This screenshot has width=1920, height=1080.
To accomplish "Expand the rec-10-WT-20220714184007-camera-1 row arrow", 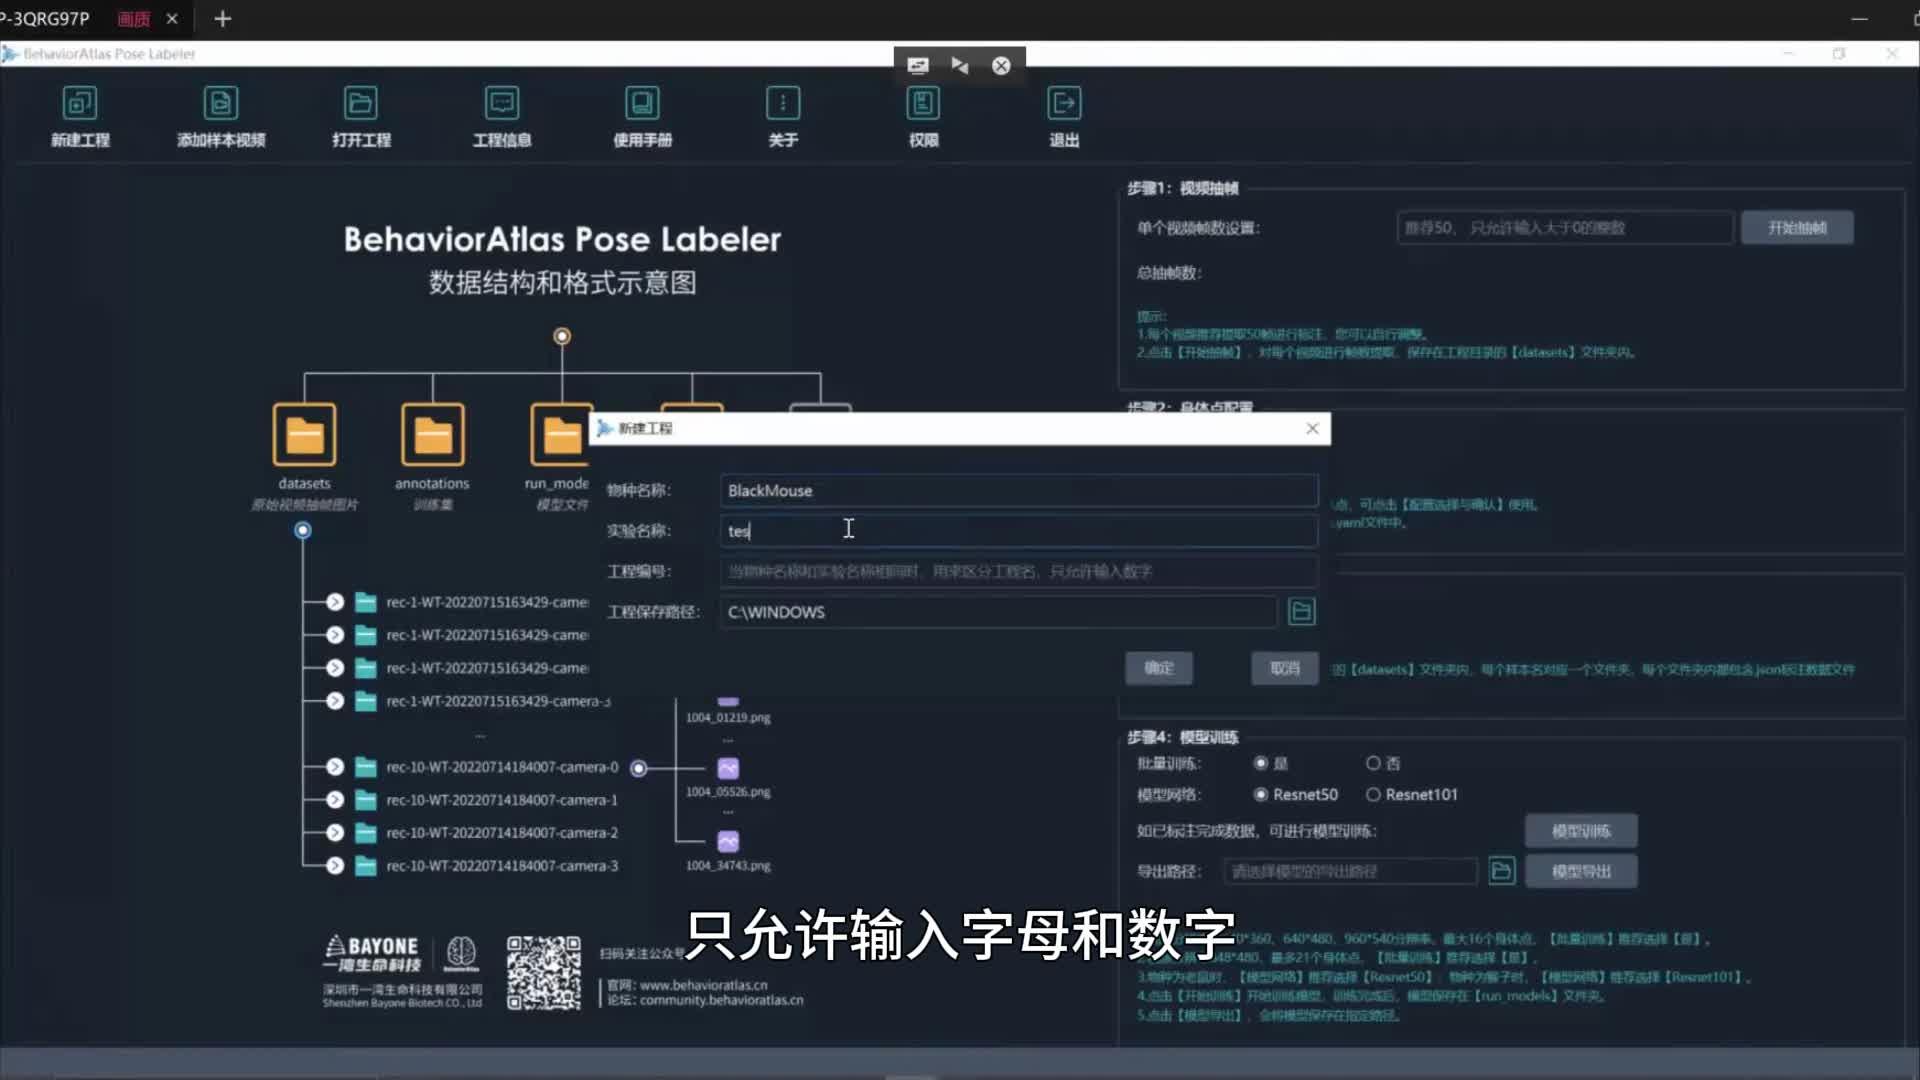I will (x=335, y=800).
